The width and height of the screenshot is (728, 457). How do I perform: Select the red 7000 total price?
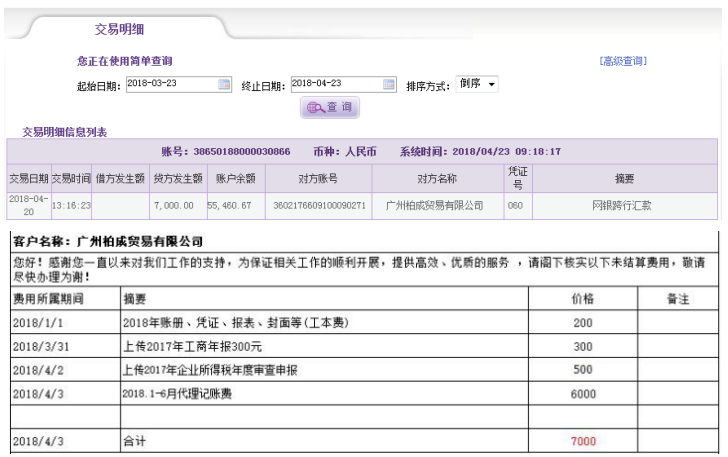click(583, 441)
